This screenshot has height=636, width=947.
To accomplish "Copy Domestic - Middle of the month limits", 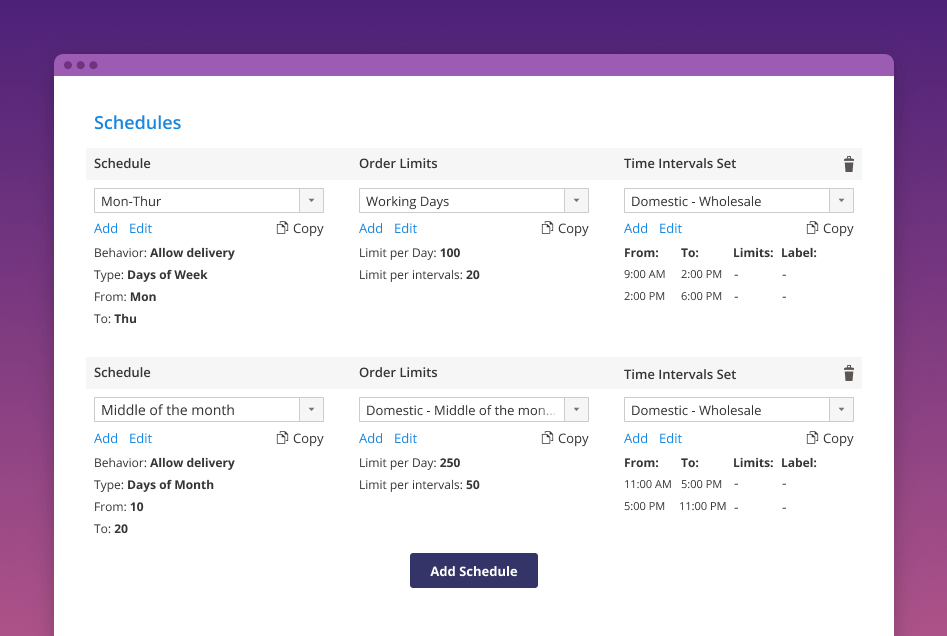I will click(565, 438).
